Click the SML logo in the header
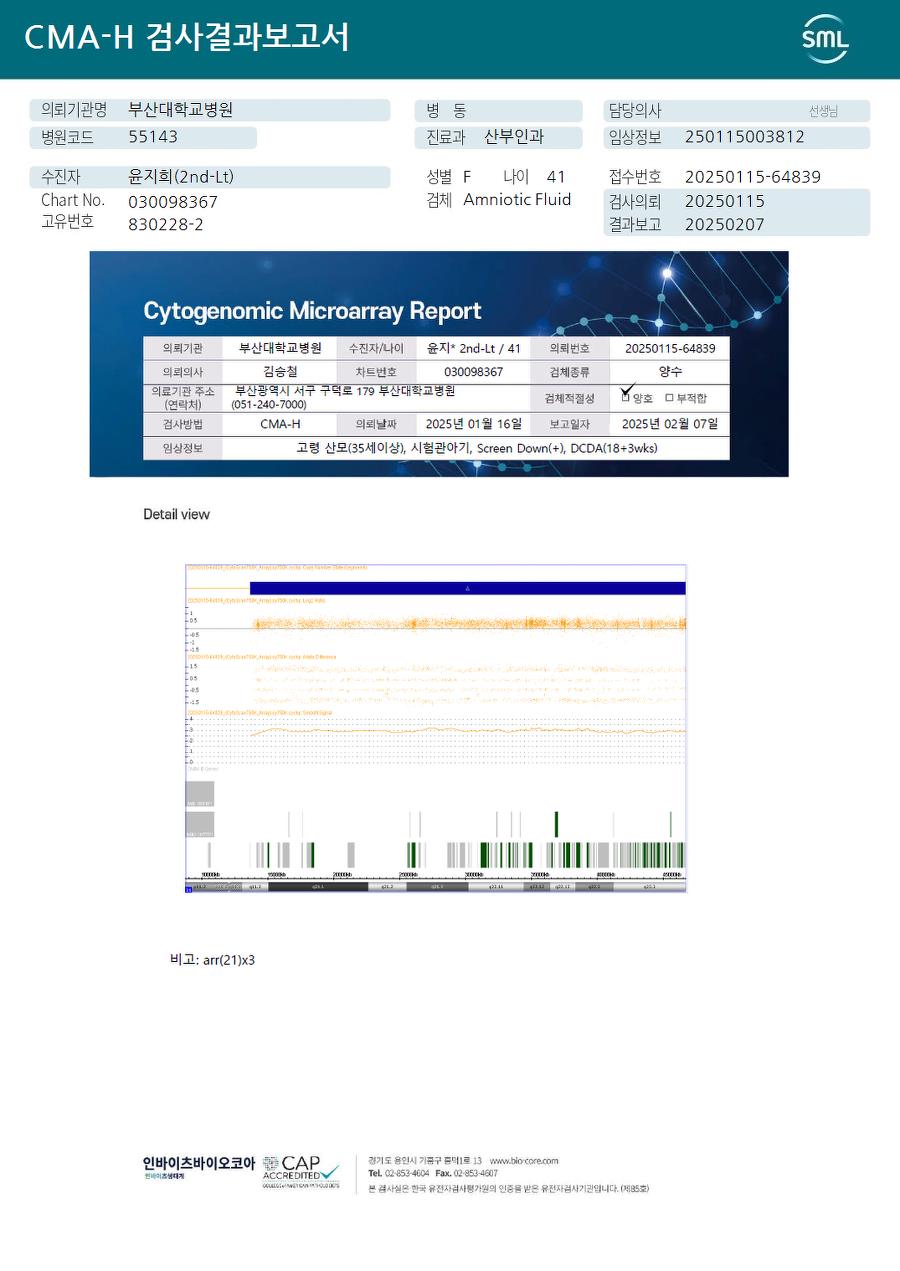 [825, 39]
